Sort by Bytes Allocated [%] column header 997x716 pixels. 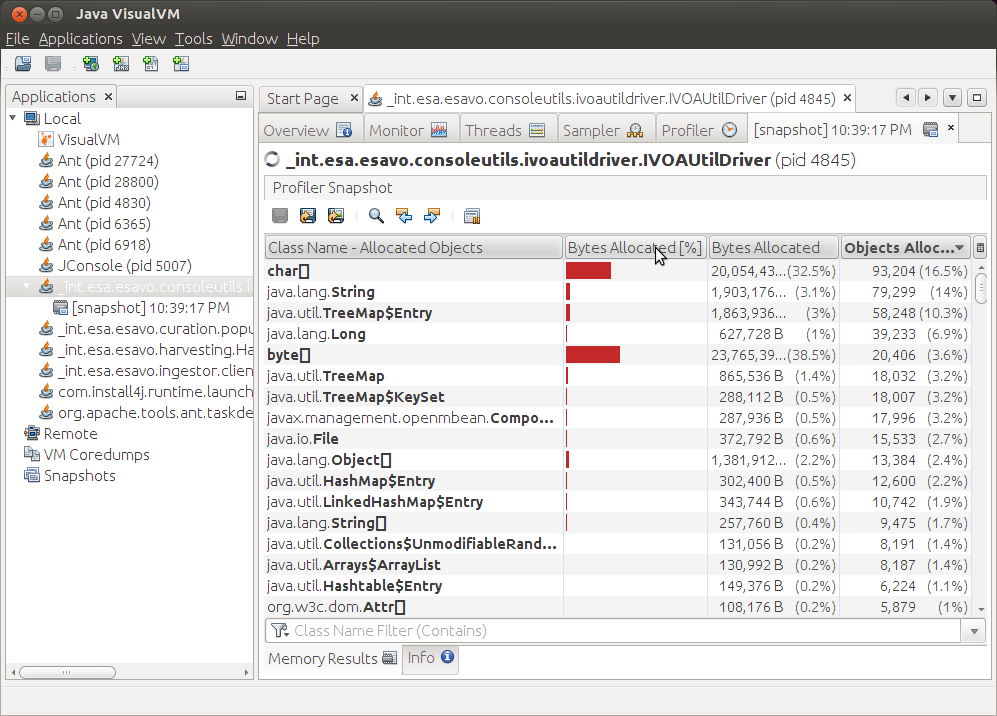[635, 247]
